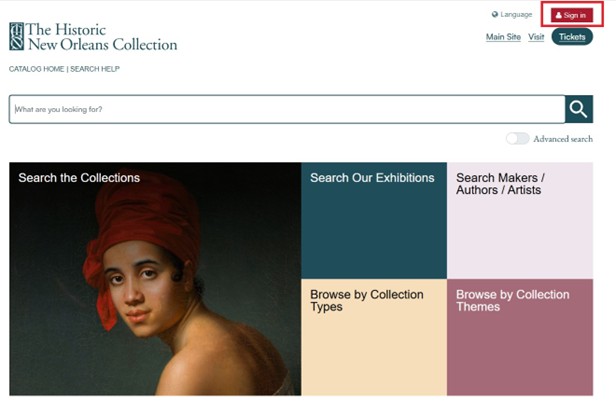The image size is (616, 414).
Task: Go to the Main Site link
Action: coord(503,37)
